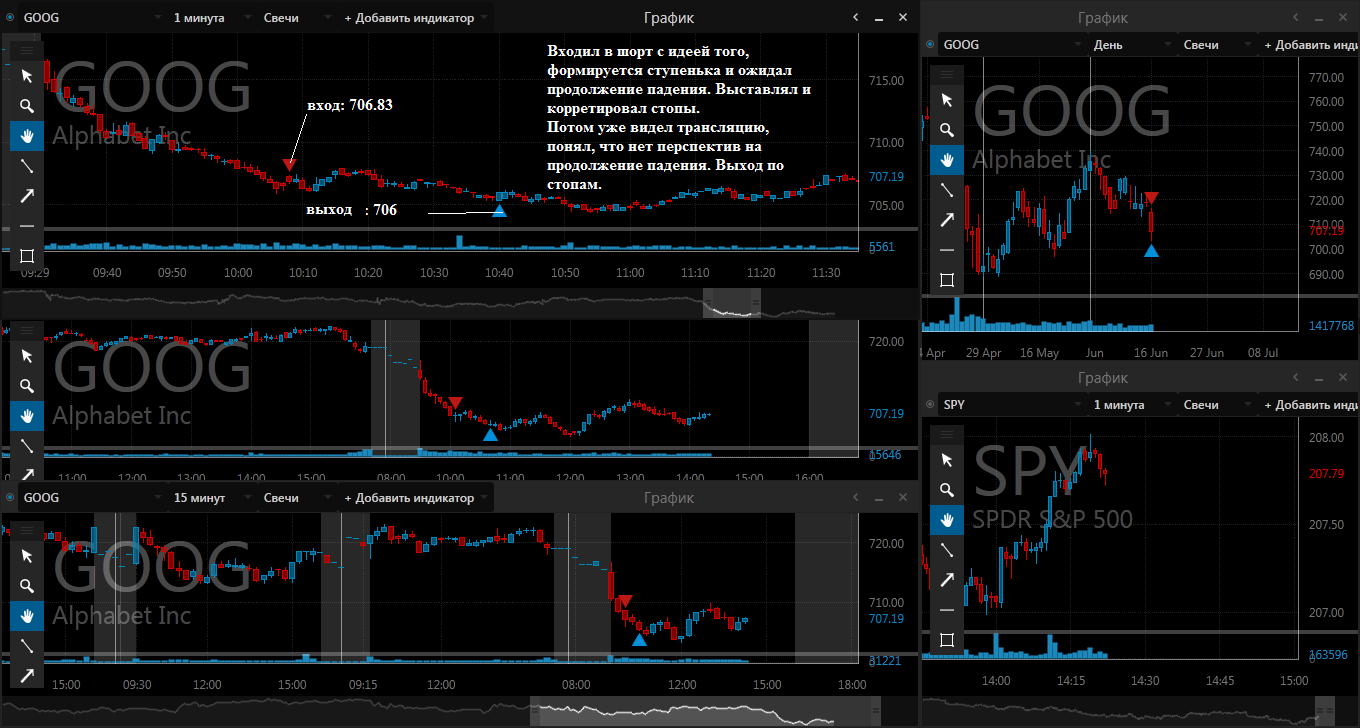Screen dimensions: 1360x728
Task: Select the zoom magnifier in GOOG 1-minute chart
Action: click(27, 106)
